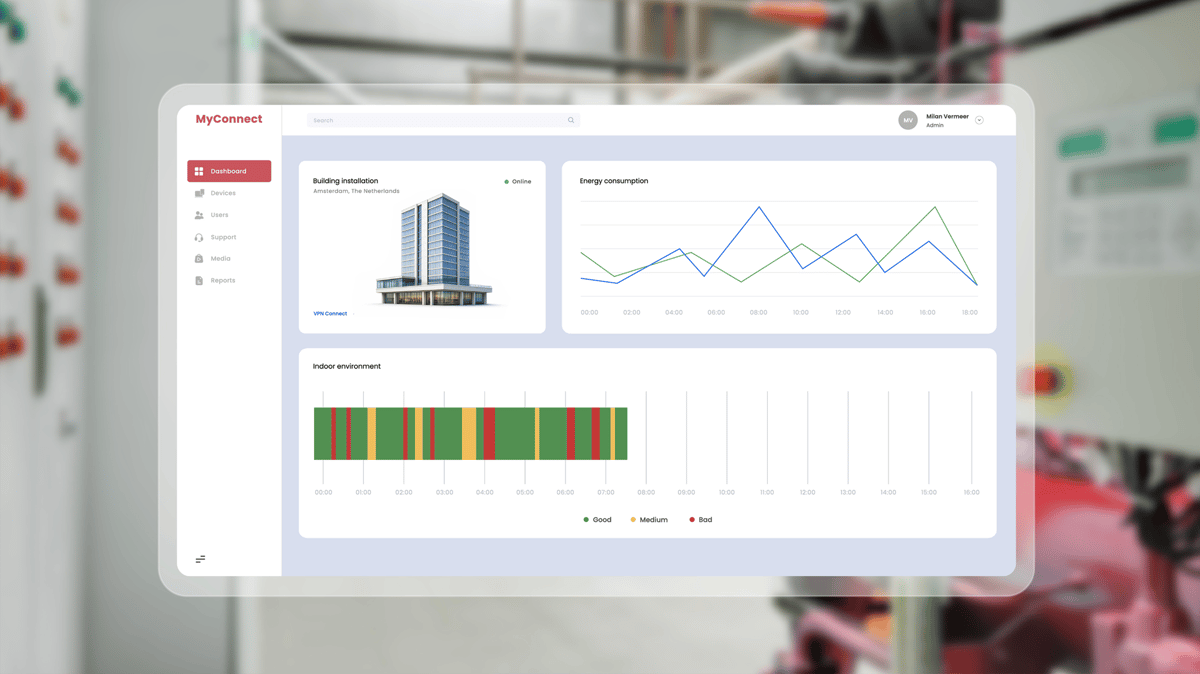Click the Reports document icon
Image resolution: width=1200 pixels, height=674 pixels.
point(199,280)
